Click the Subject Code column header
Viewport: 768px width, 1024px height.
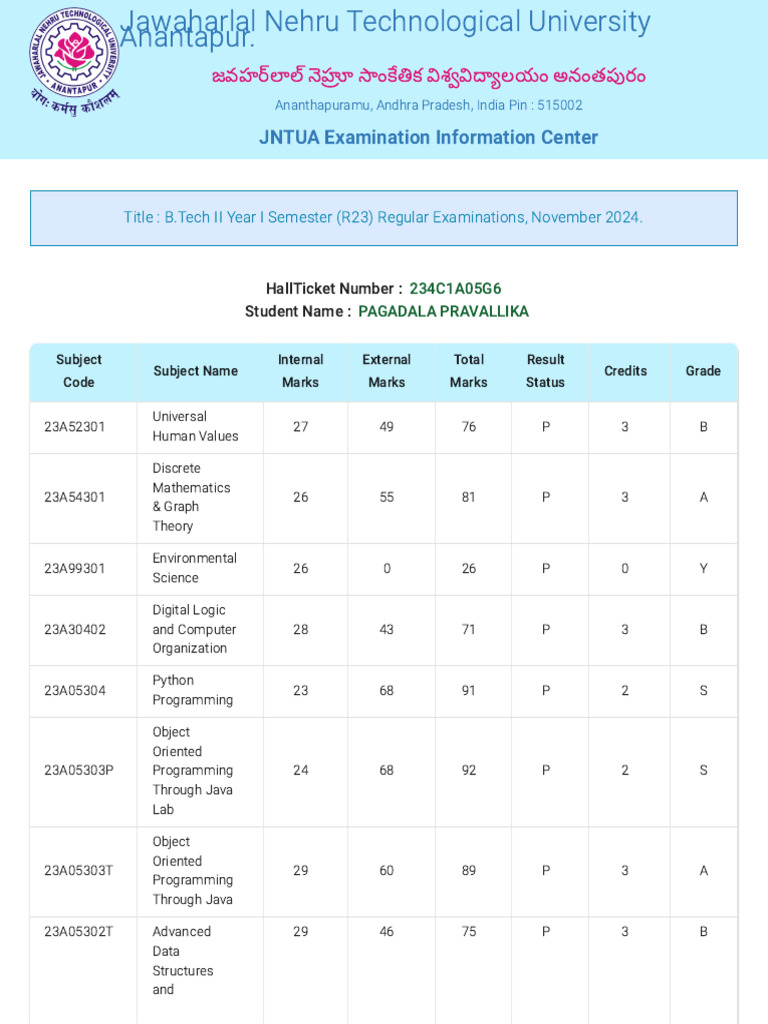79,371
